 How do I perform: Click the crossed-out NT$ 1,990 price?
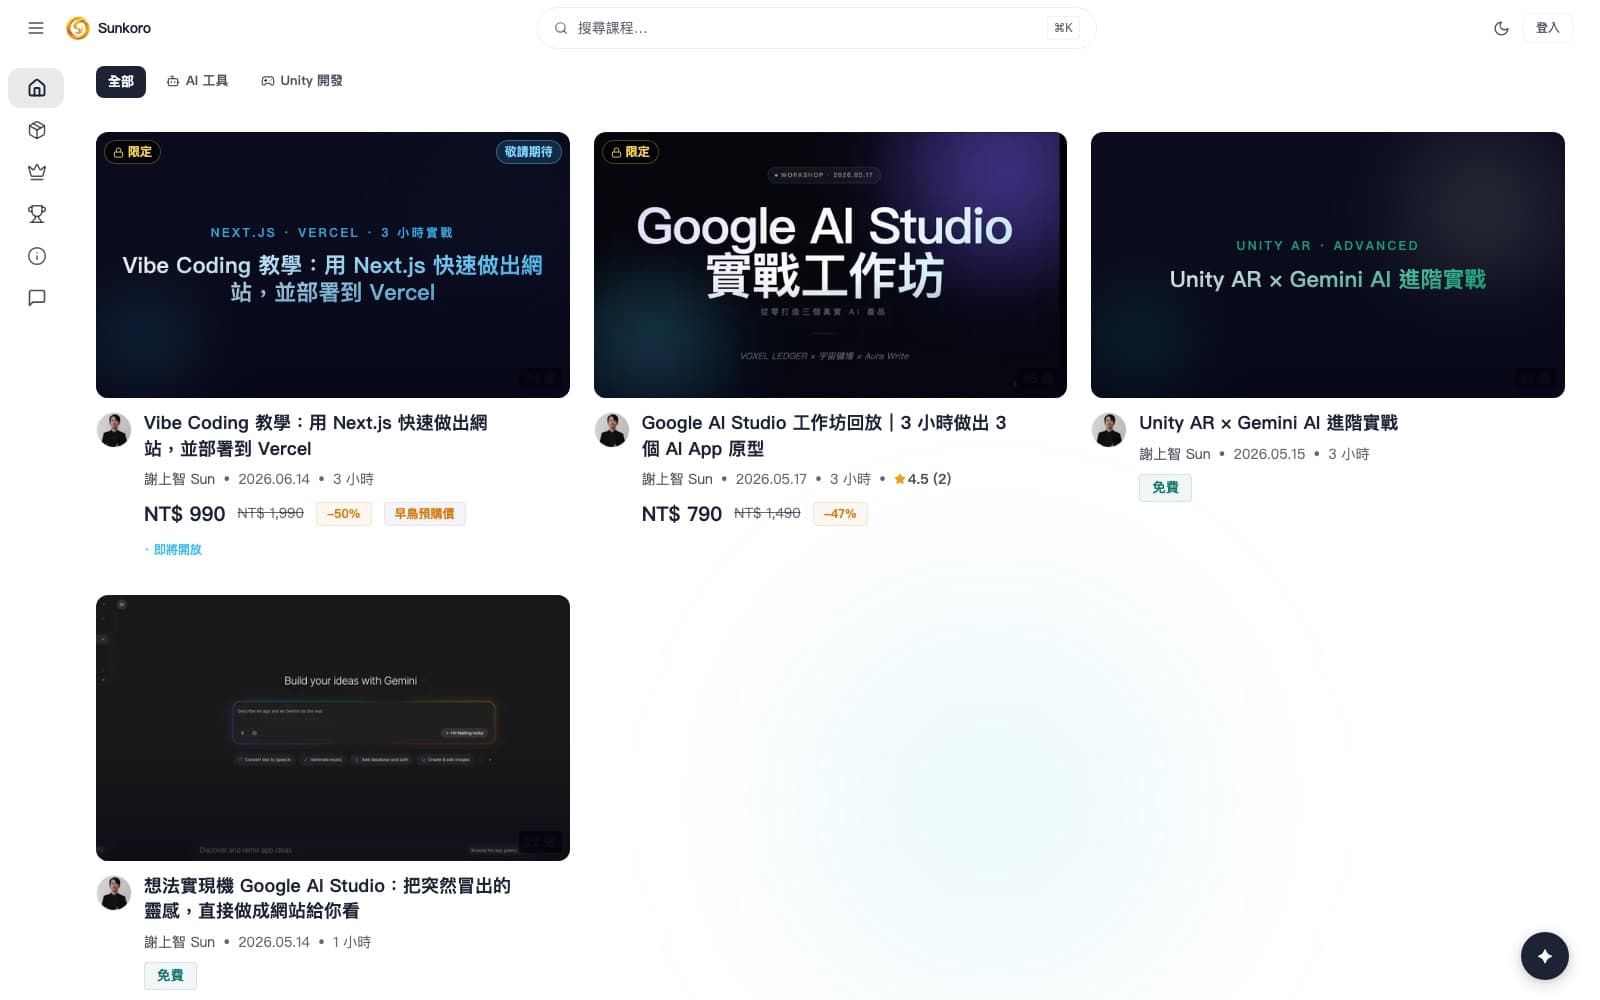click(x=271, y=513)
